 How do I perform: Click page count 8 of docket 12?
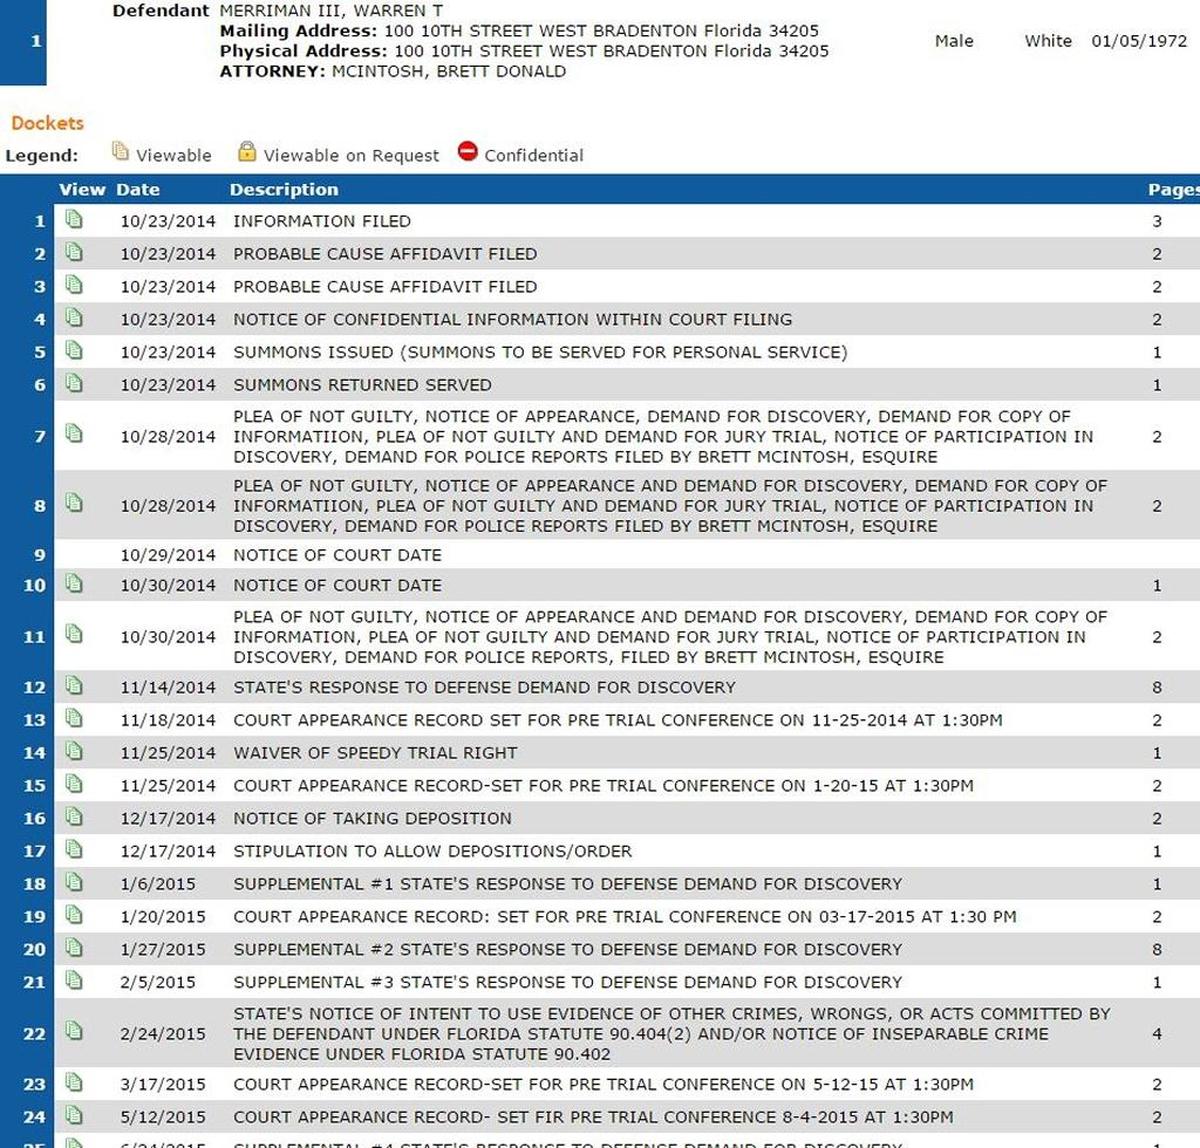[x=1157, y=688]
